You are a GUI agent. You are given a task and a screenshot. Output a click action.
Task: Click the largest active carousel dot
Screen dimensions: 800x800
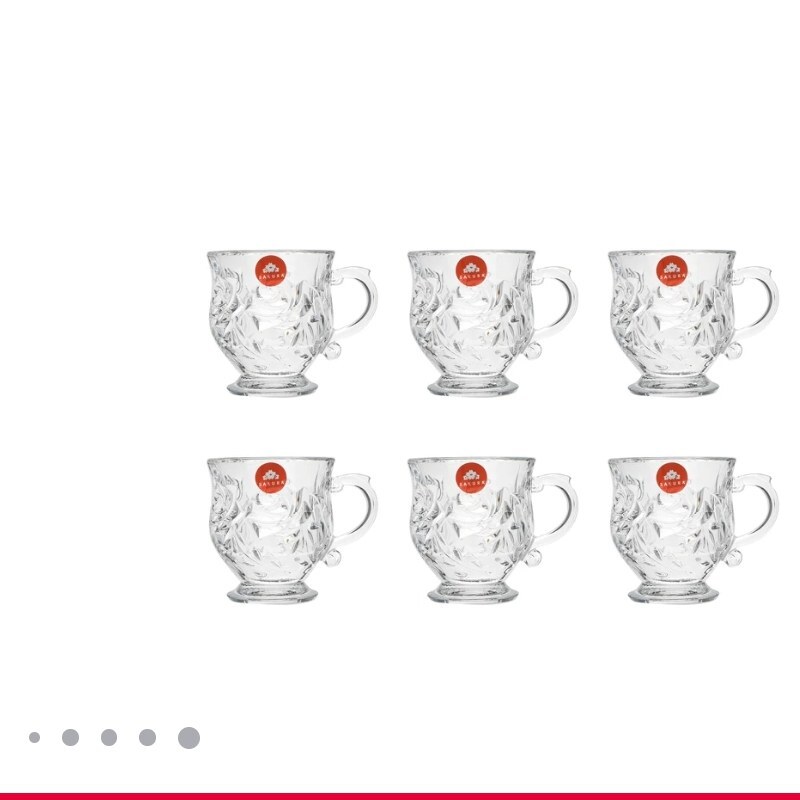tap(189, 738)
